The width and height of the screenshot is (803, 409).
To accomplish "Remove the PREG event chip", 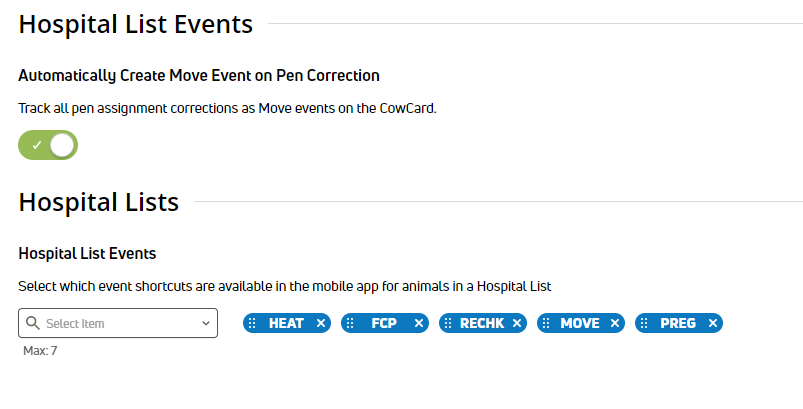I will pyautogui.click(x=712, y=323).
